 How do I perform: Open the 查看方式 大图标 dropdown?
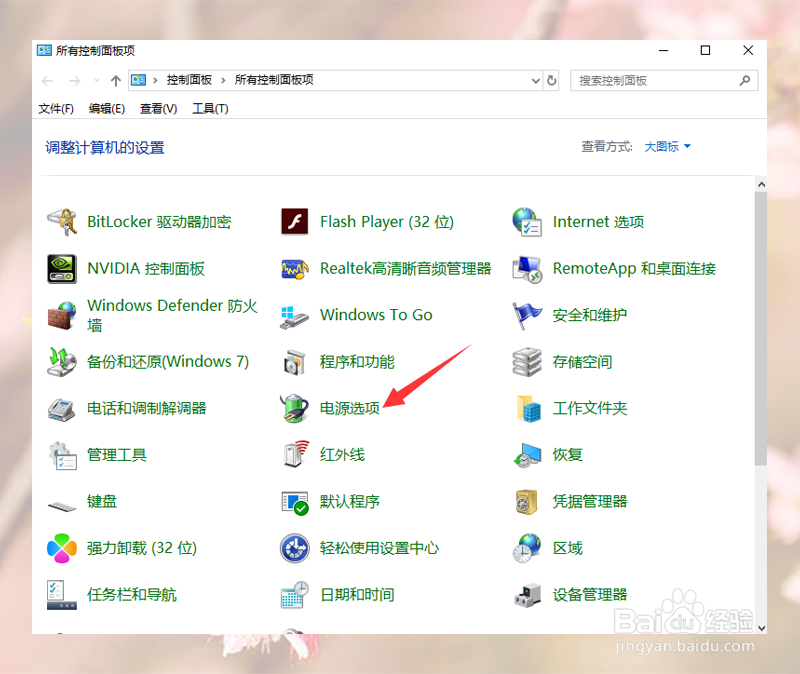click(x=667, y=147)
